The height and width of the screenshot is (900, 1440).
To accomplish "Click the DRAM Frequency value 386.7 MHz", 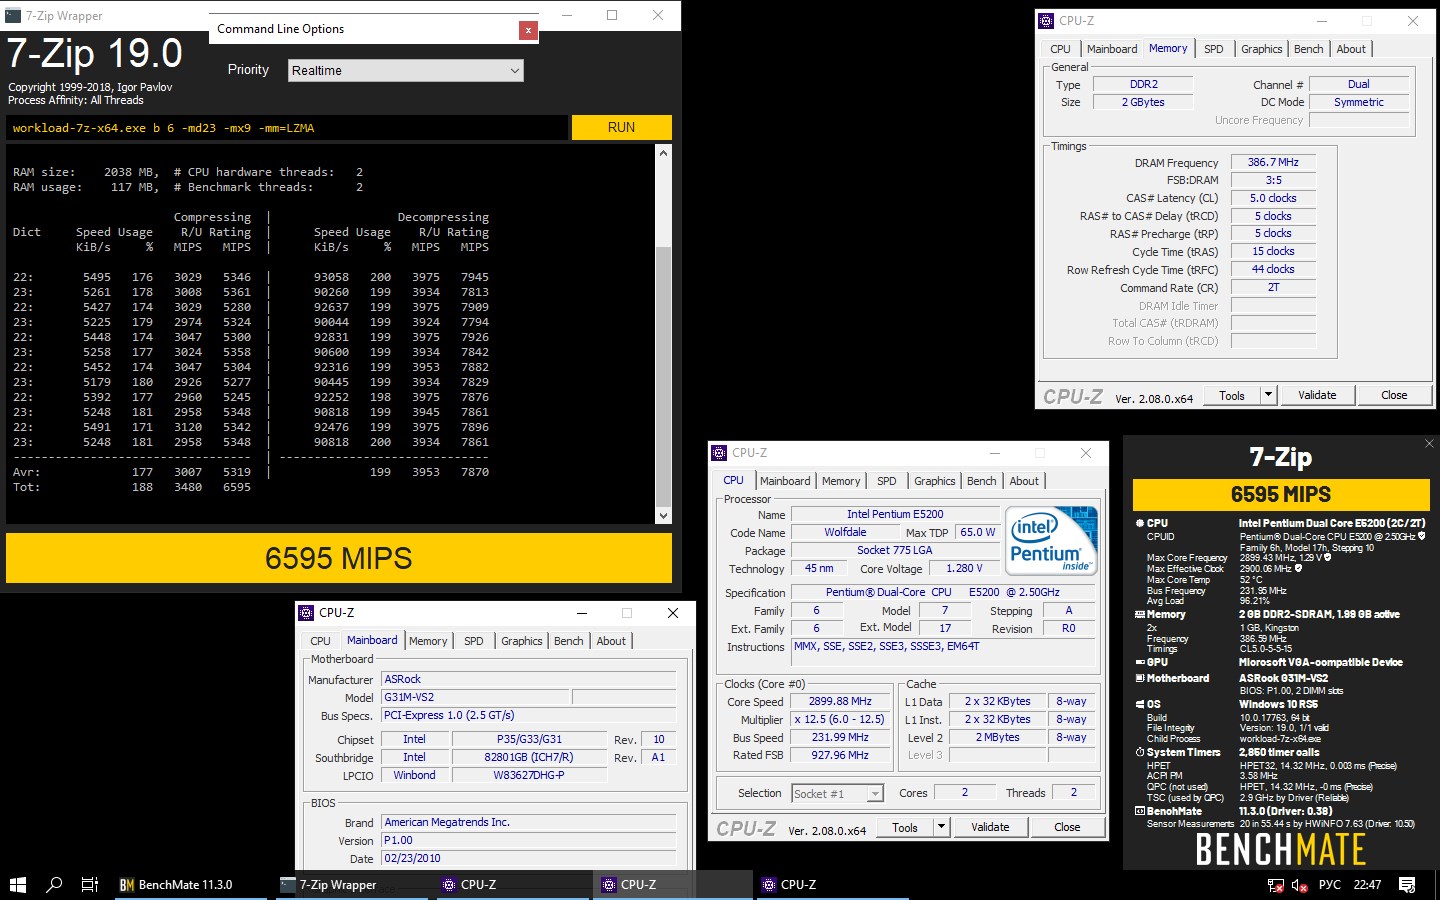I will click(1273, 162).
